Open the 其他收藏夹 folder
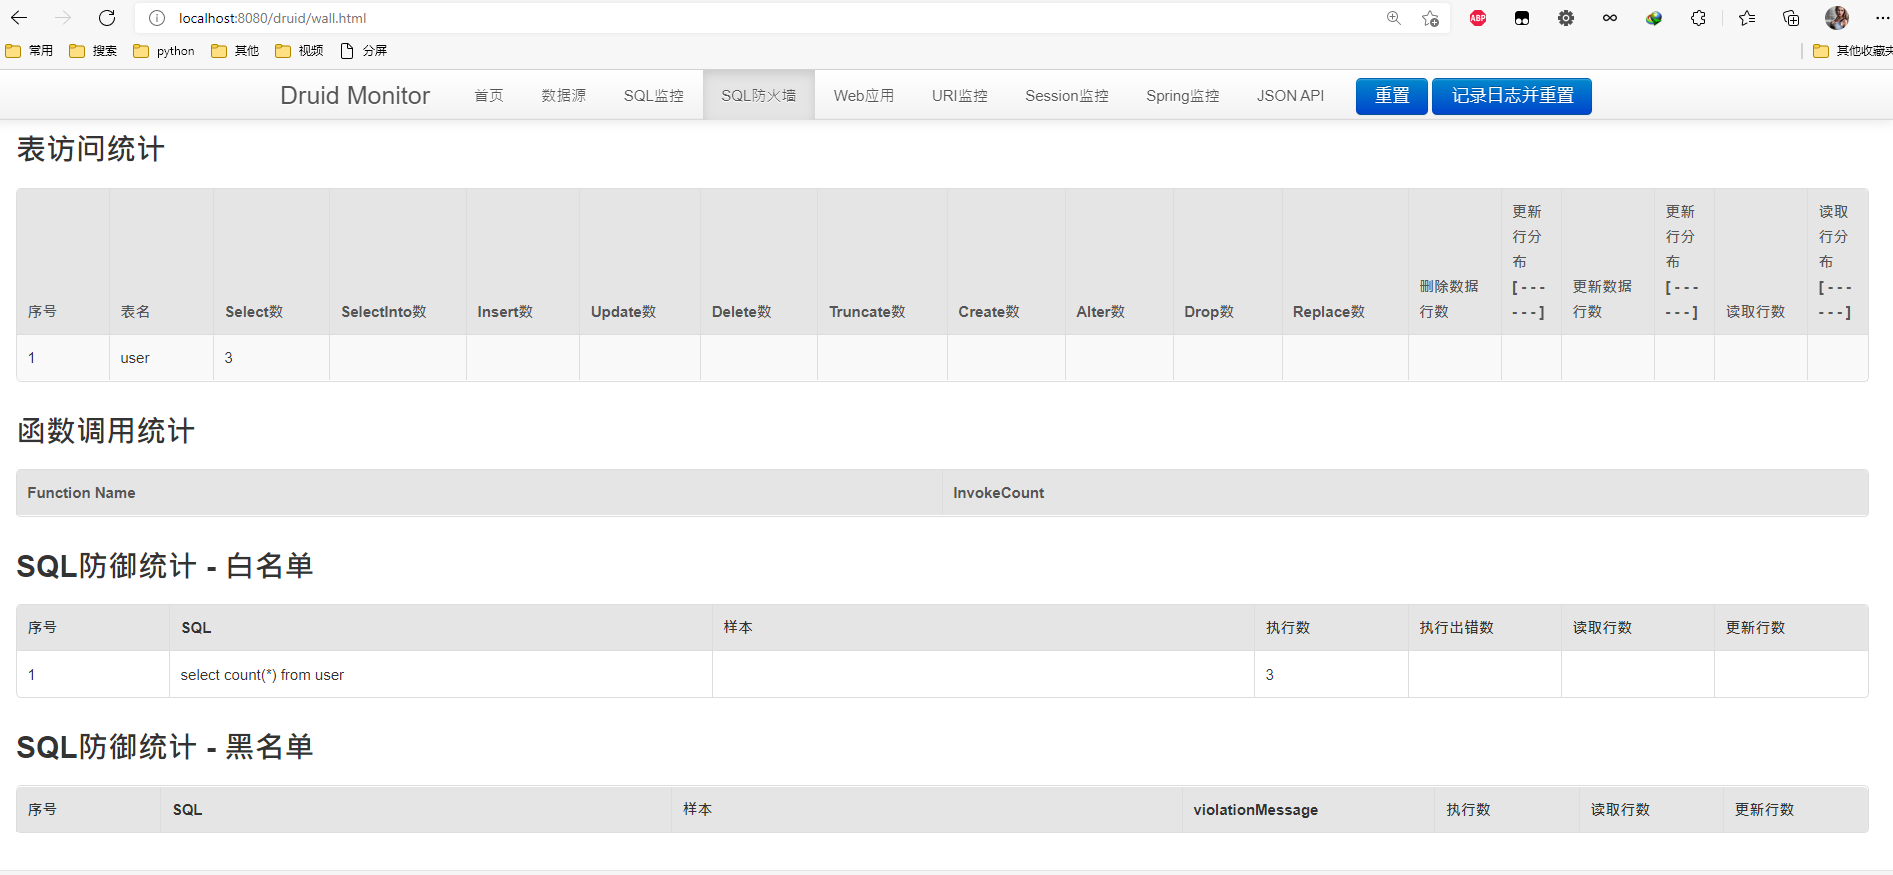Image resolution: width=1893 pixels, height=875 pixels. tap(1852, 51)
